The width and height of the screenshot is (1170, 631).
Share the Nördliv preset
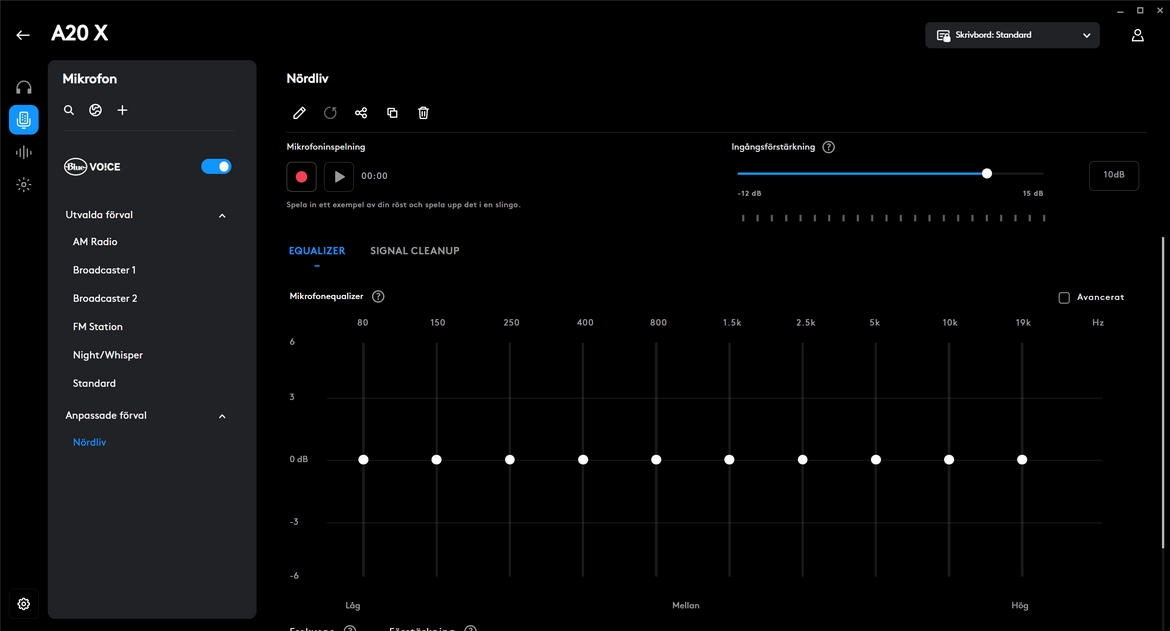click(x=361, y=113)
